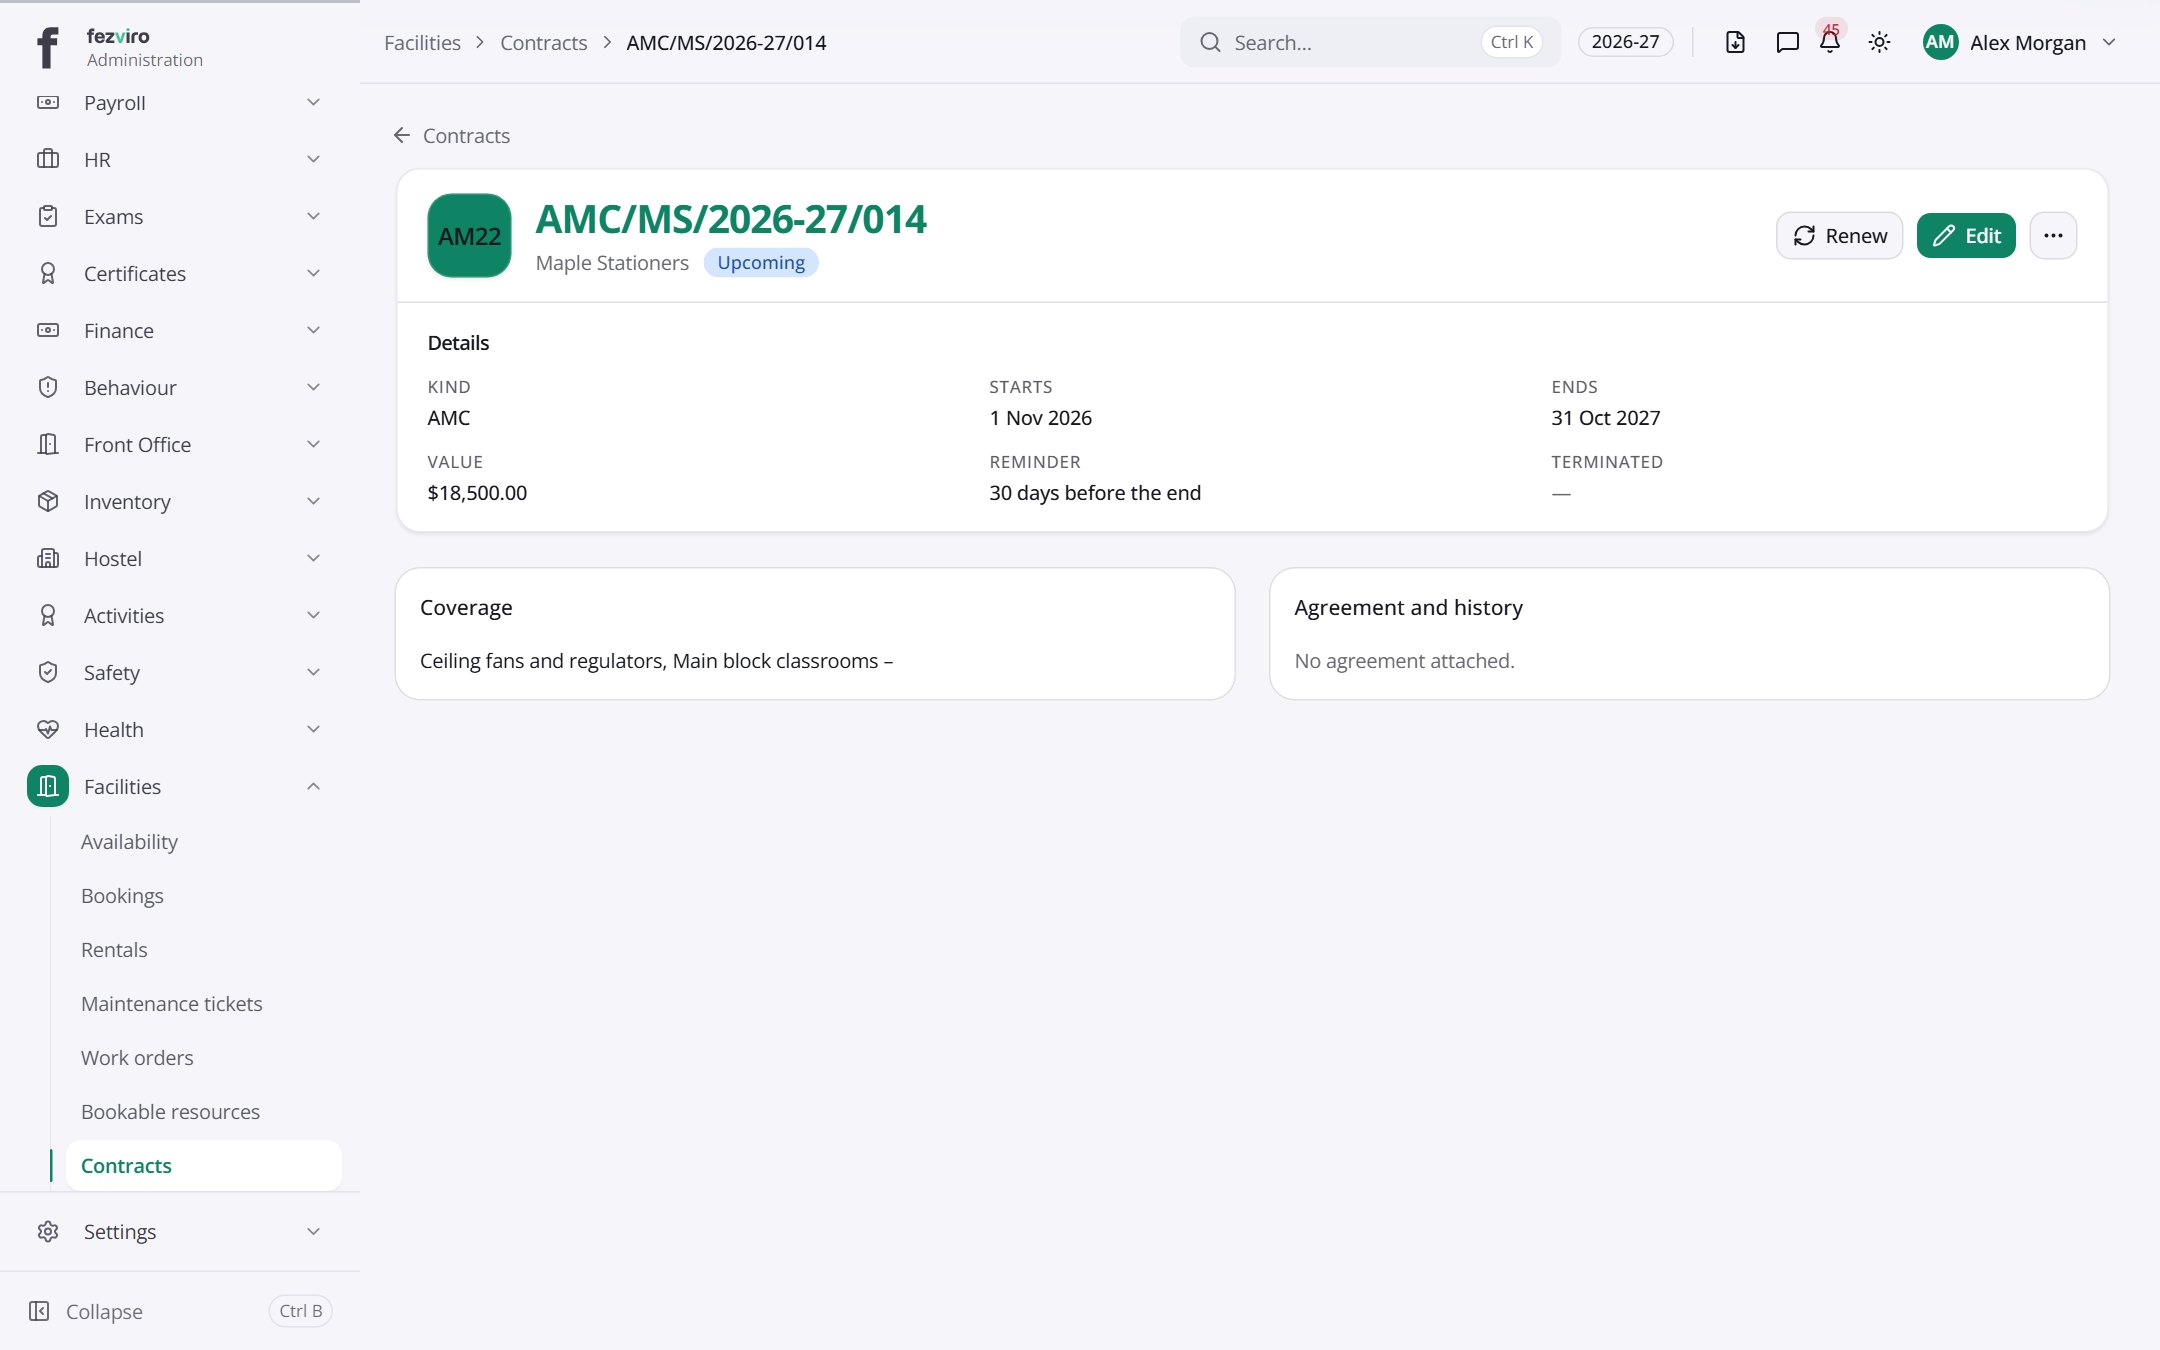Open the messages chat icon

[x=1787, y=42]
